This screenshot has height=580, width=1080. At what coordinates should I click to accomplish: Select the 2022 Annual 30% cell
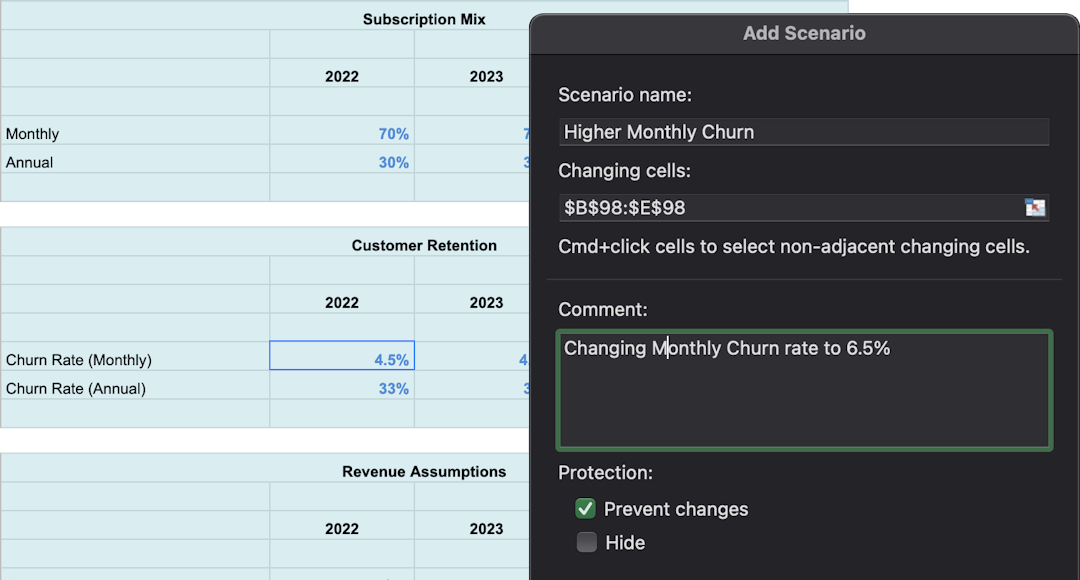pyautogui.click(x=342, y=162)
